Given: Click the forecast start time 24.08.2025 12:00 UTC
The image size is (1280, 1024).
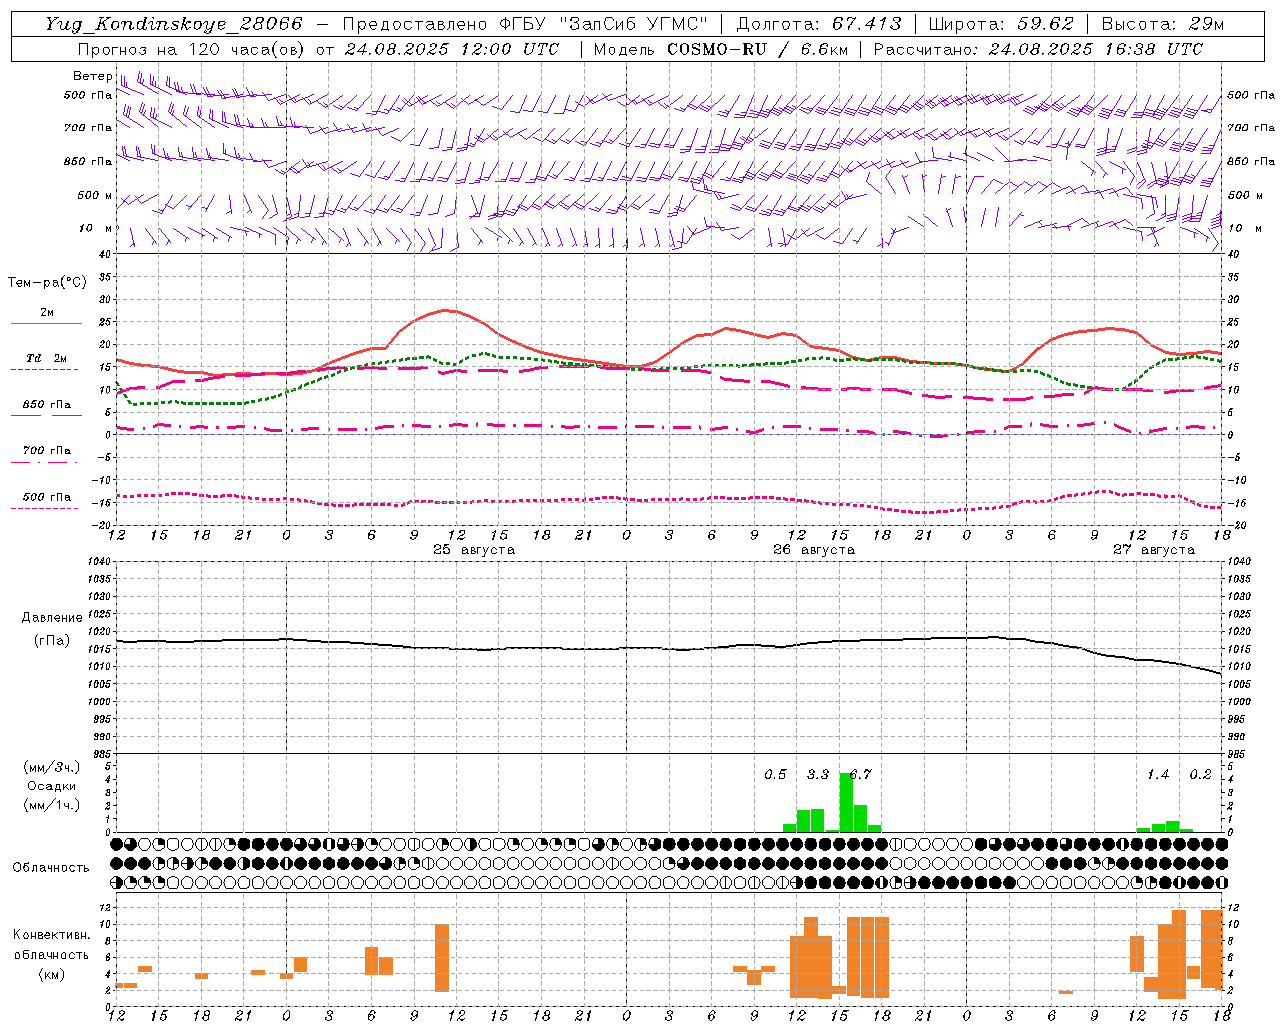Looking at the screenshot, I should (x=451, y=49).
